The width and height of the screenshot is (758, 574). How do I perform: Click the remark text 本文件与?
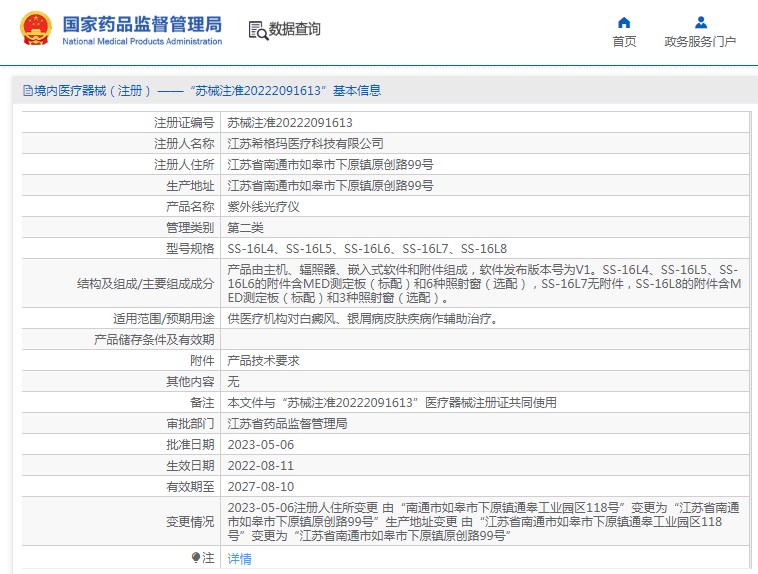[392, 403]
